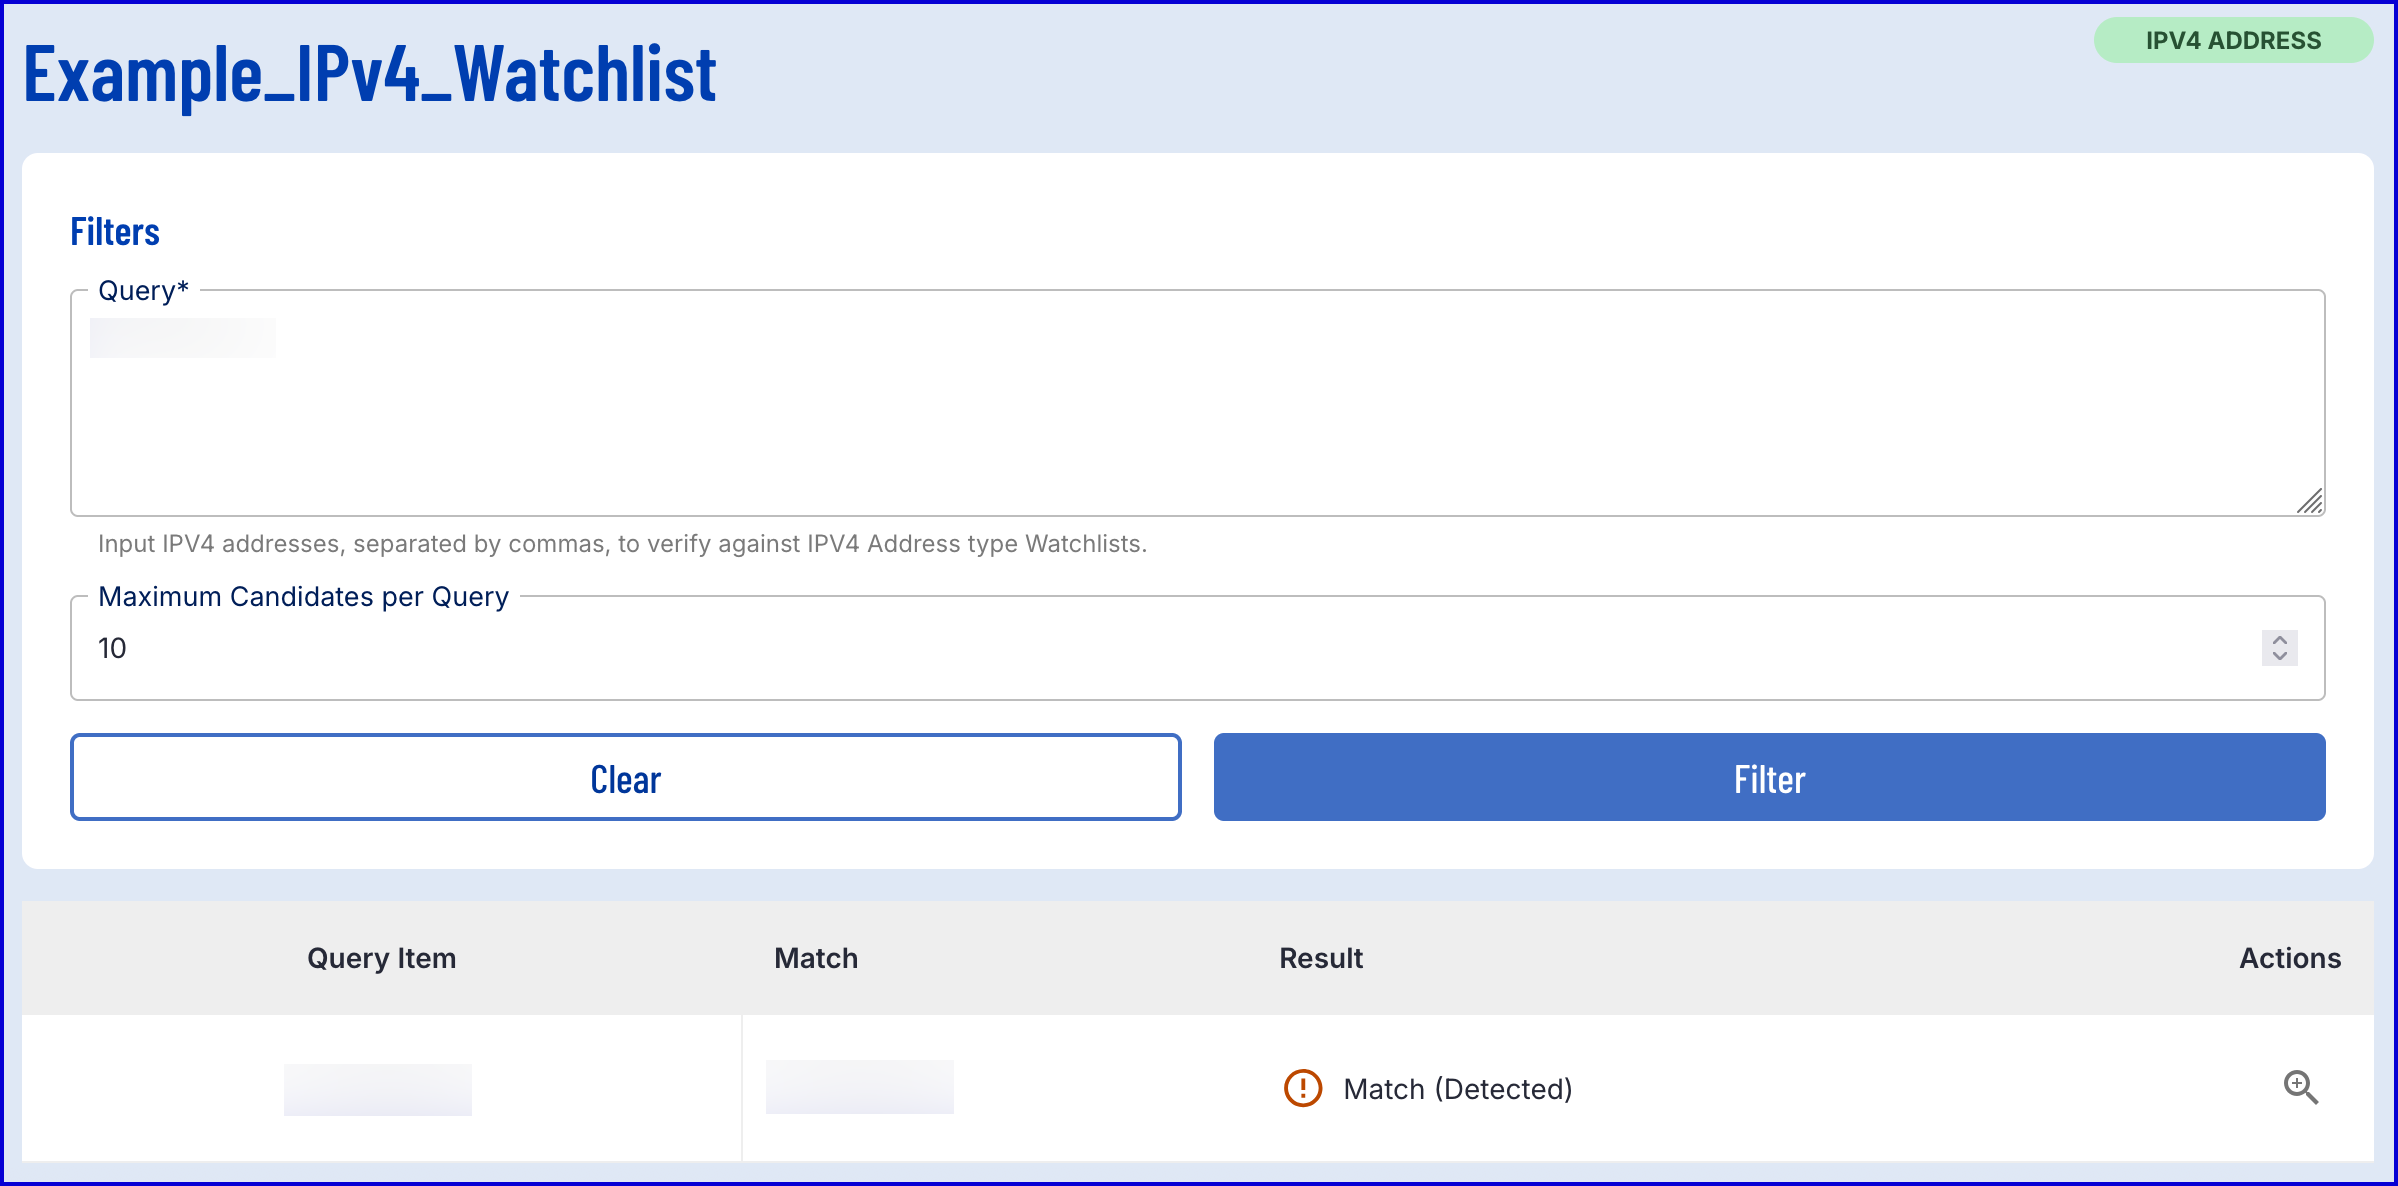Click the orange warning icon beside Match (Detected)
This screenshot has height=1186, width=2398.
[1302, 1088]
